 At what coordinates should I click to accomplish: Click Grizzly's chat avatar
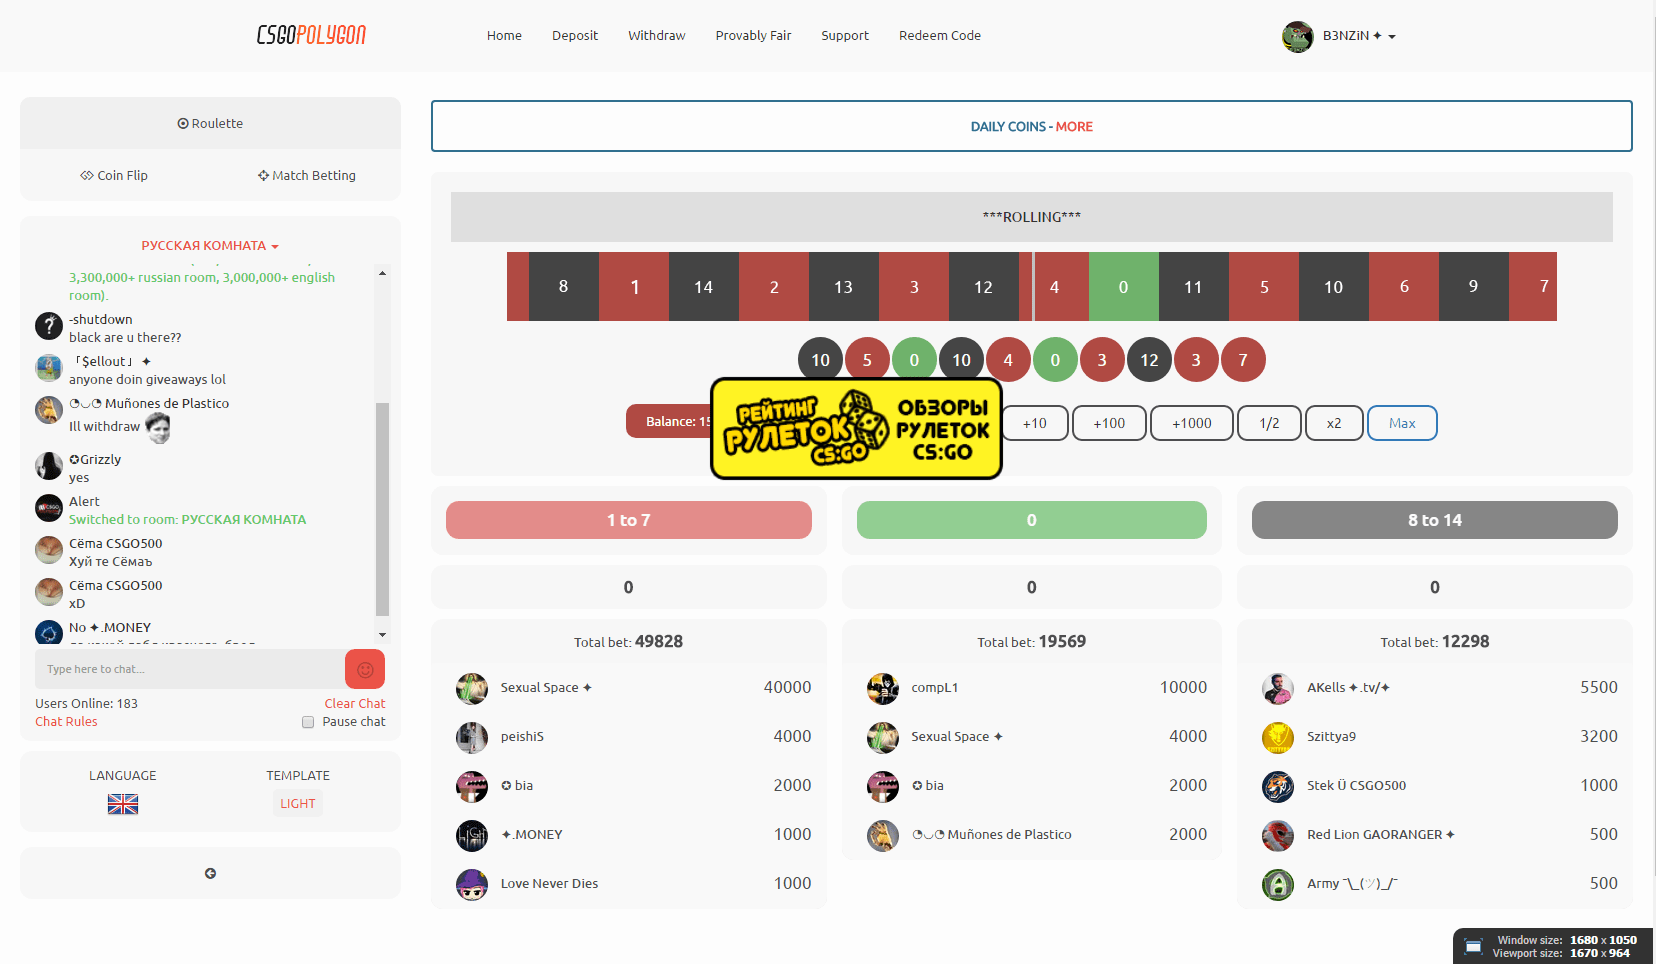pos(49,466)
